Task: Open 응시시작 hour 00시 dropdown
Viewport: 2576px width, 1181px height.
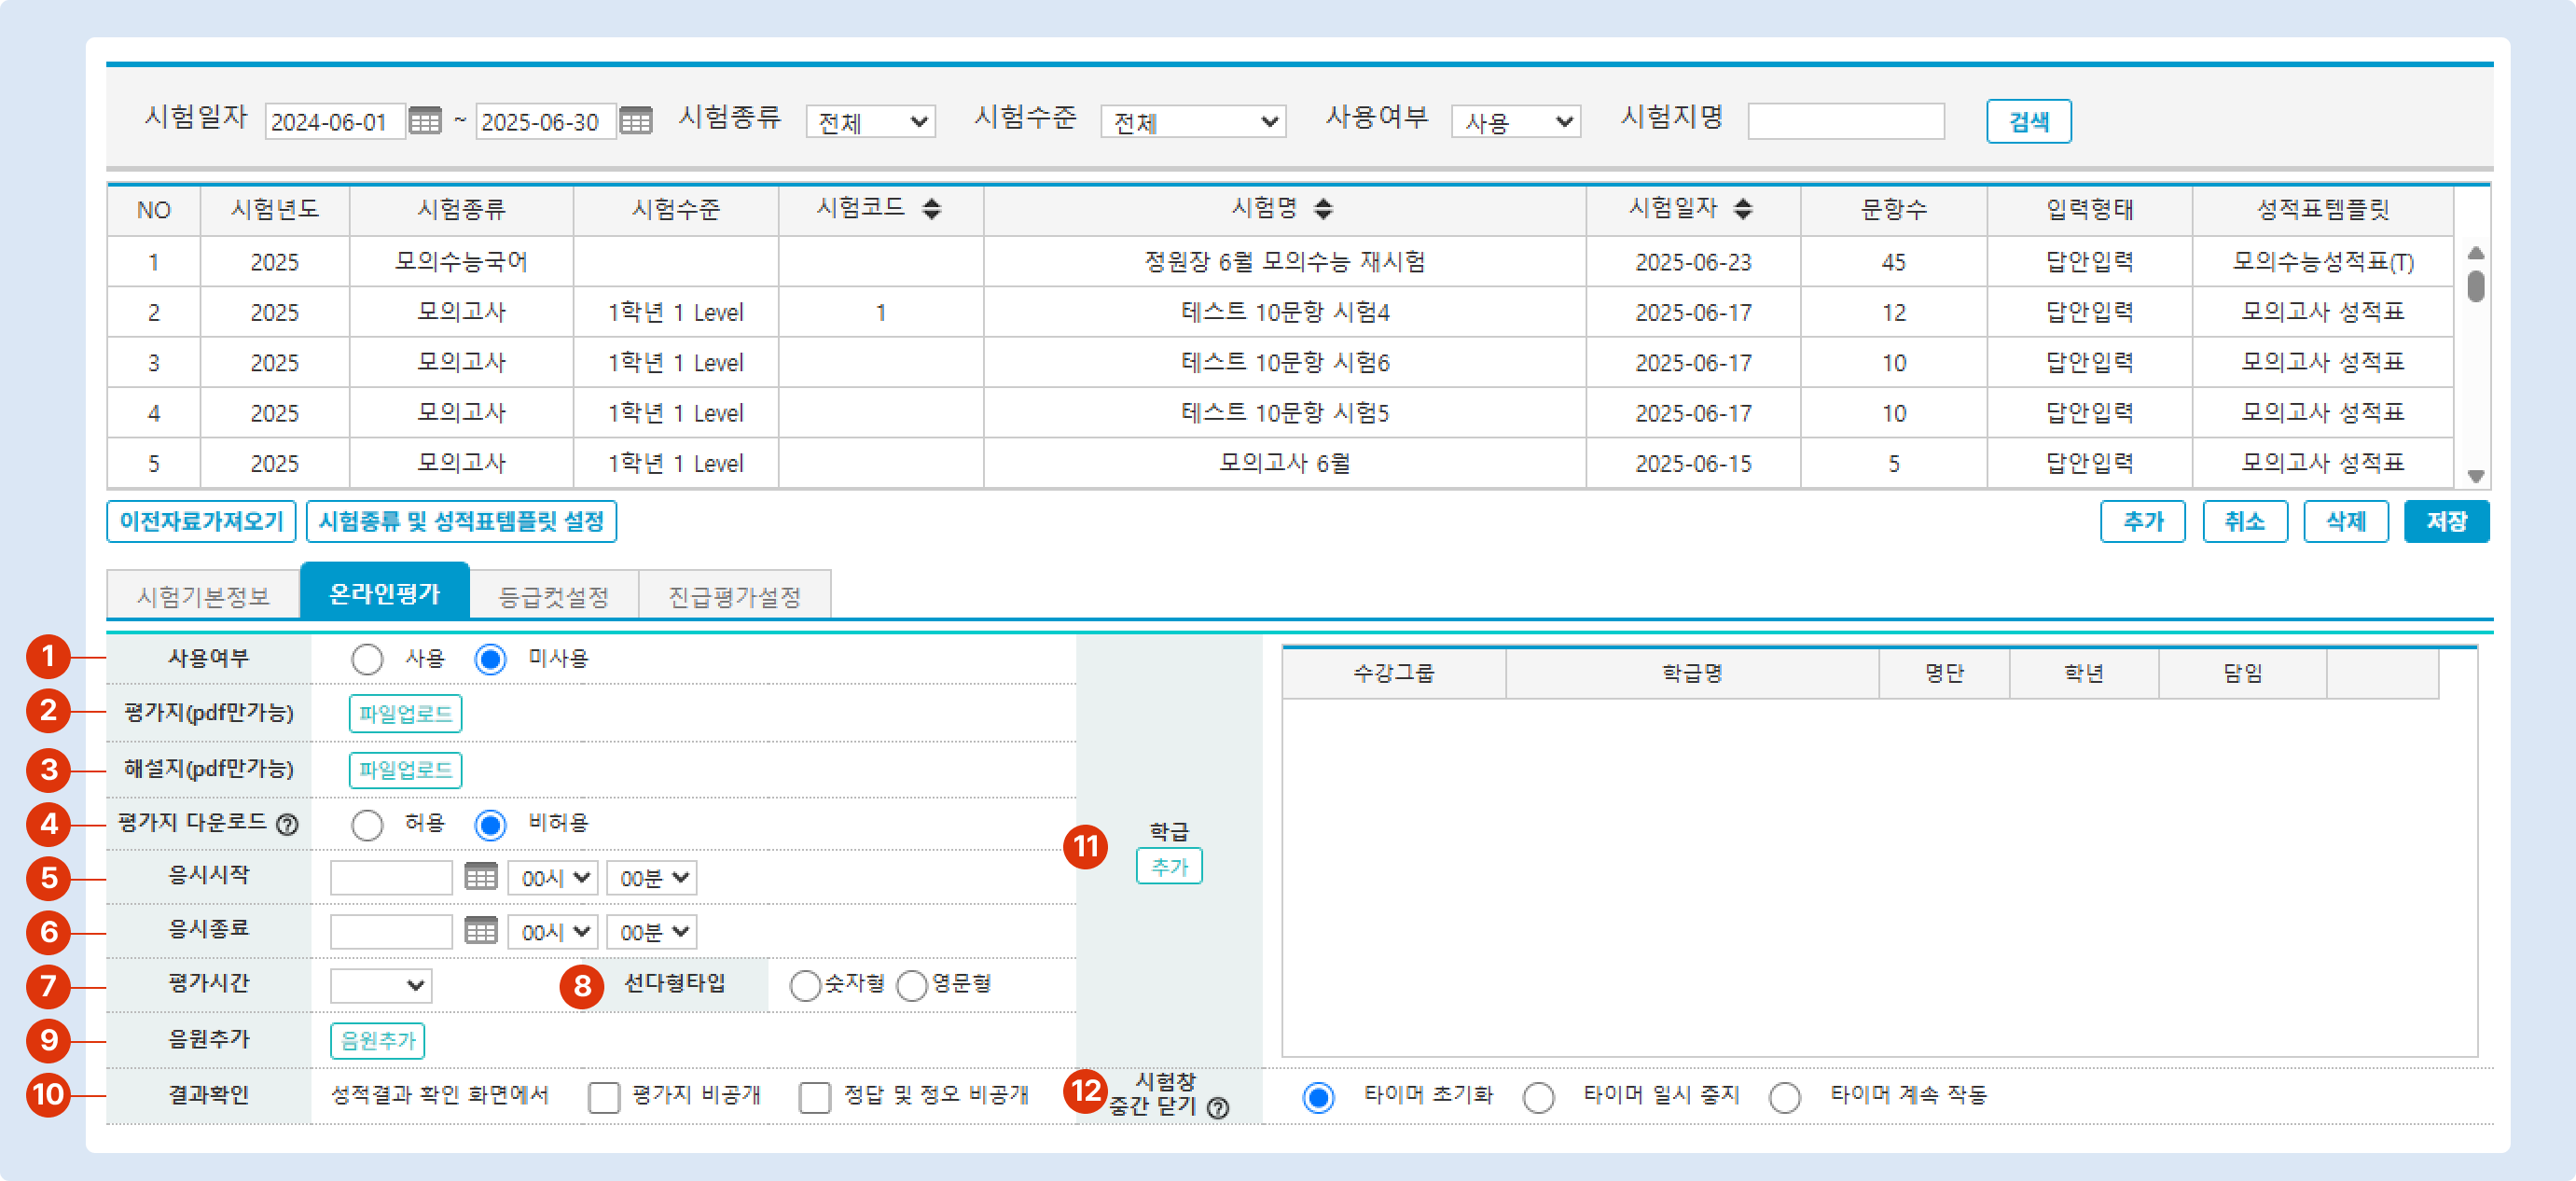Action: tap(552, 878)
